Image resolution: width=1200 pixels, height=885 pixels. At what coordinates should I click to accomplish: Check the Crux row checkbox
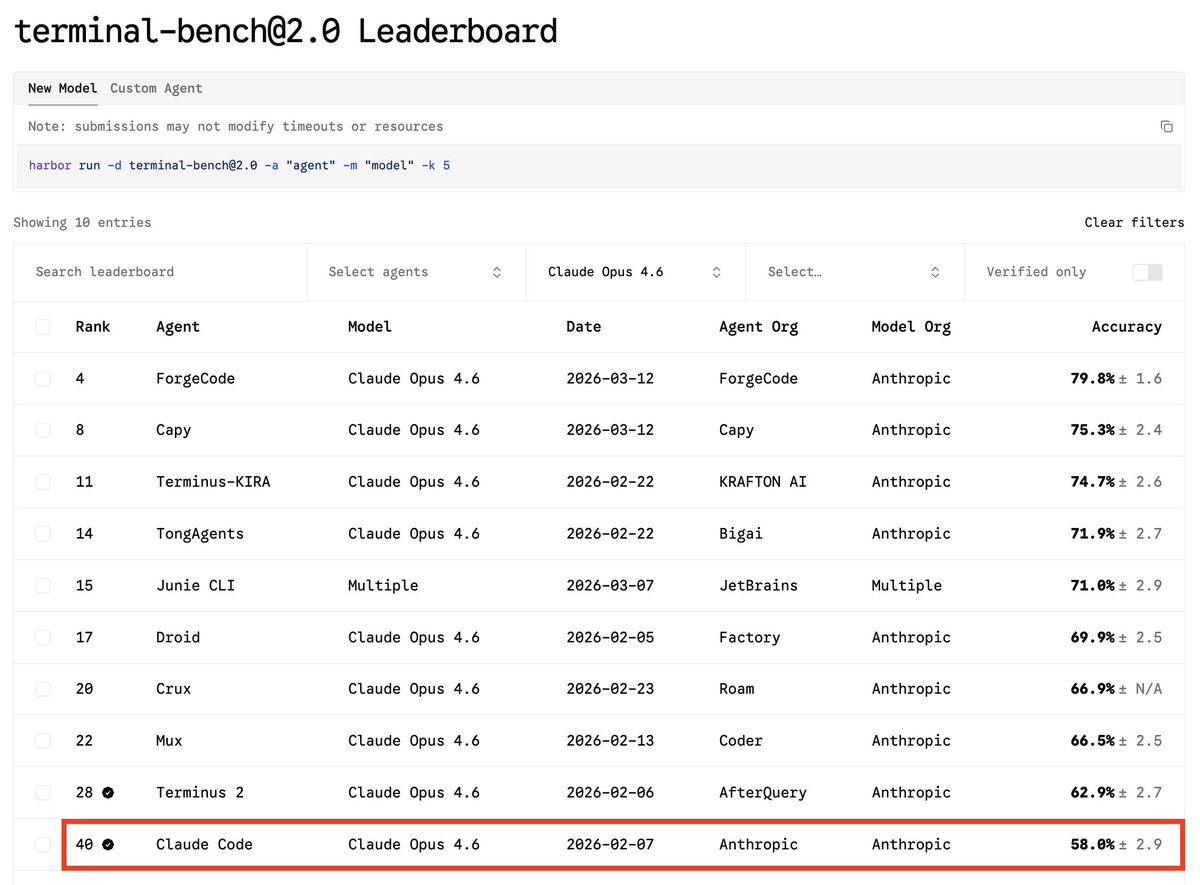[x=43, y=689]
